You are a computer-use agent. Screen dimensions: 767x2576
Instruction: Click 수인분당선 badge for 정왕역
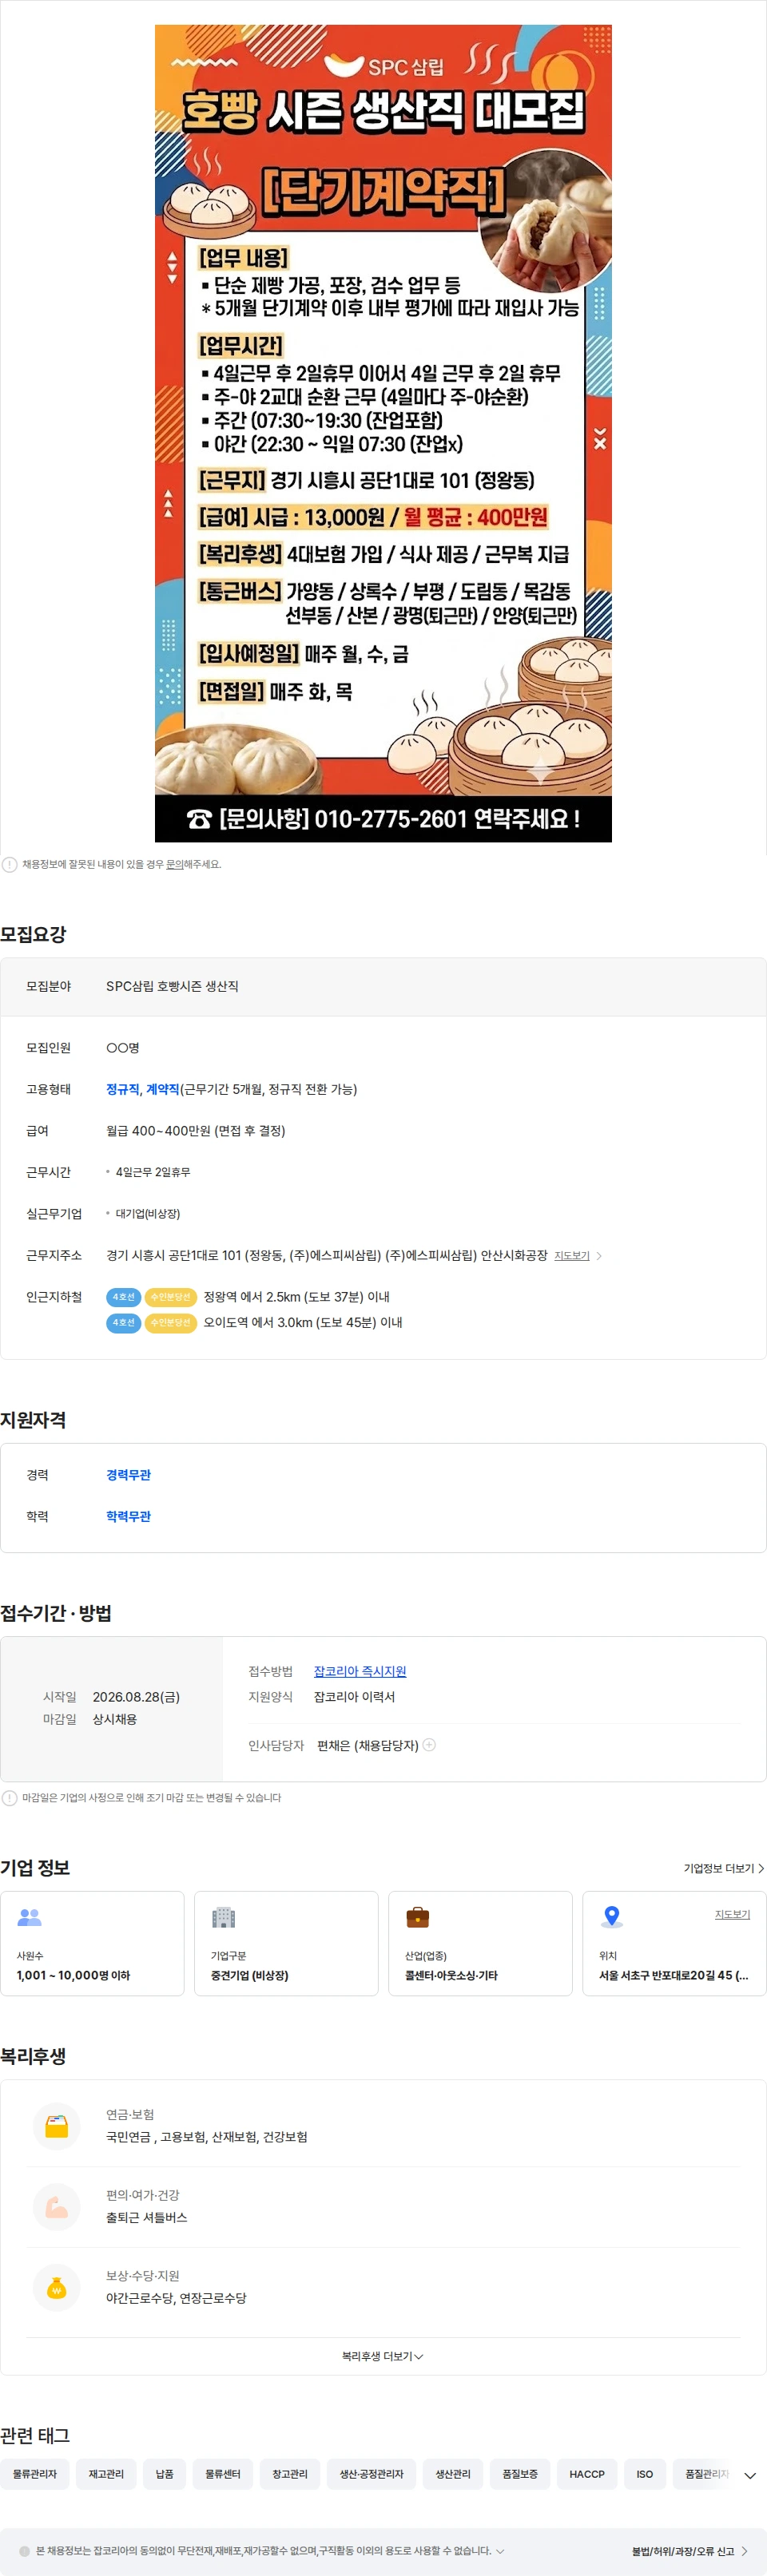[170, 1297]
